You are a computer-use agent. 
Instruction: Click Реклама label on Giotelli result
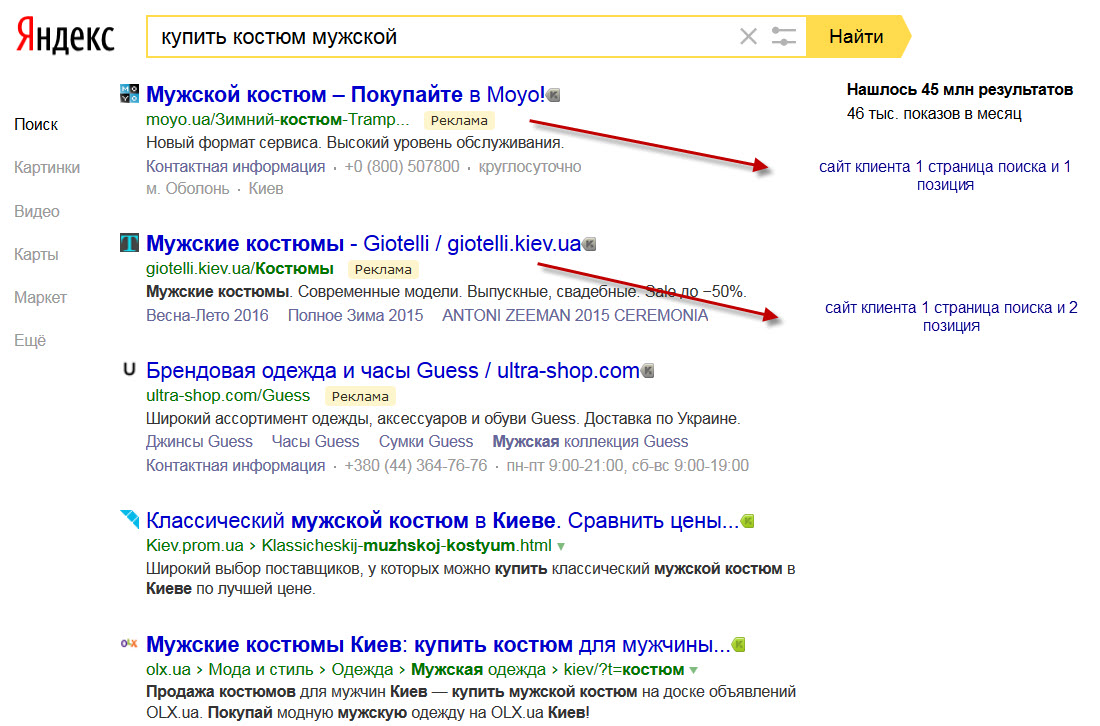[383, 269]
